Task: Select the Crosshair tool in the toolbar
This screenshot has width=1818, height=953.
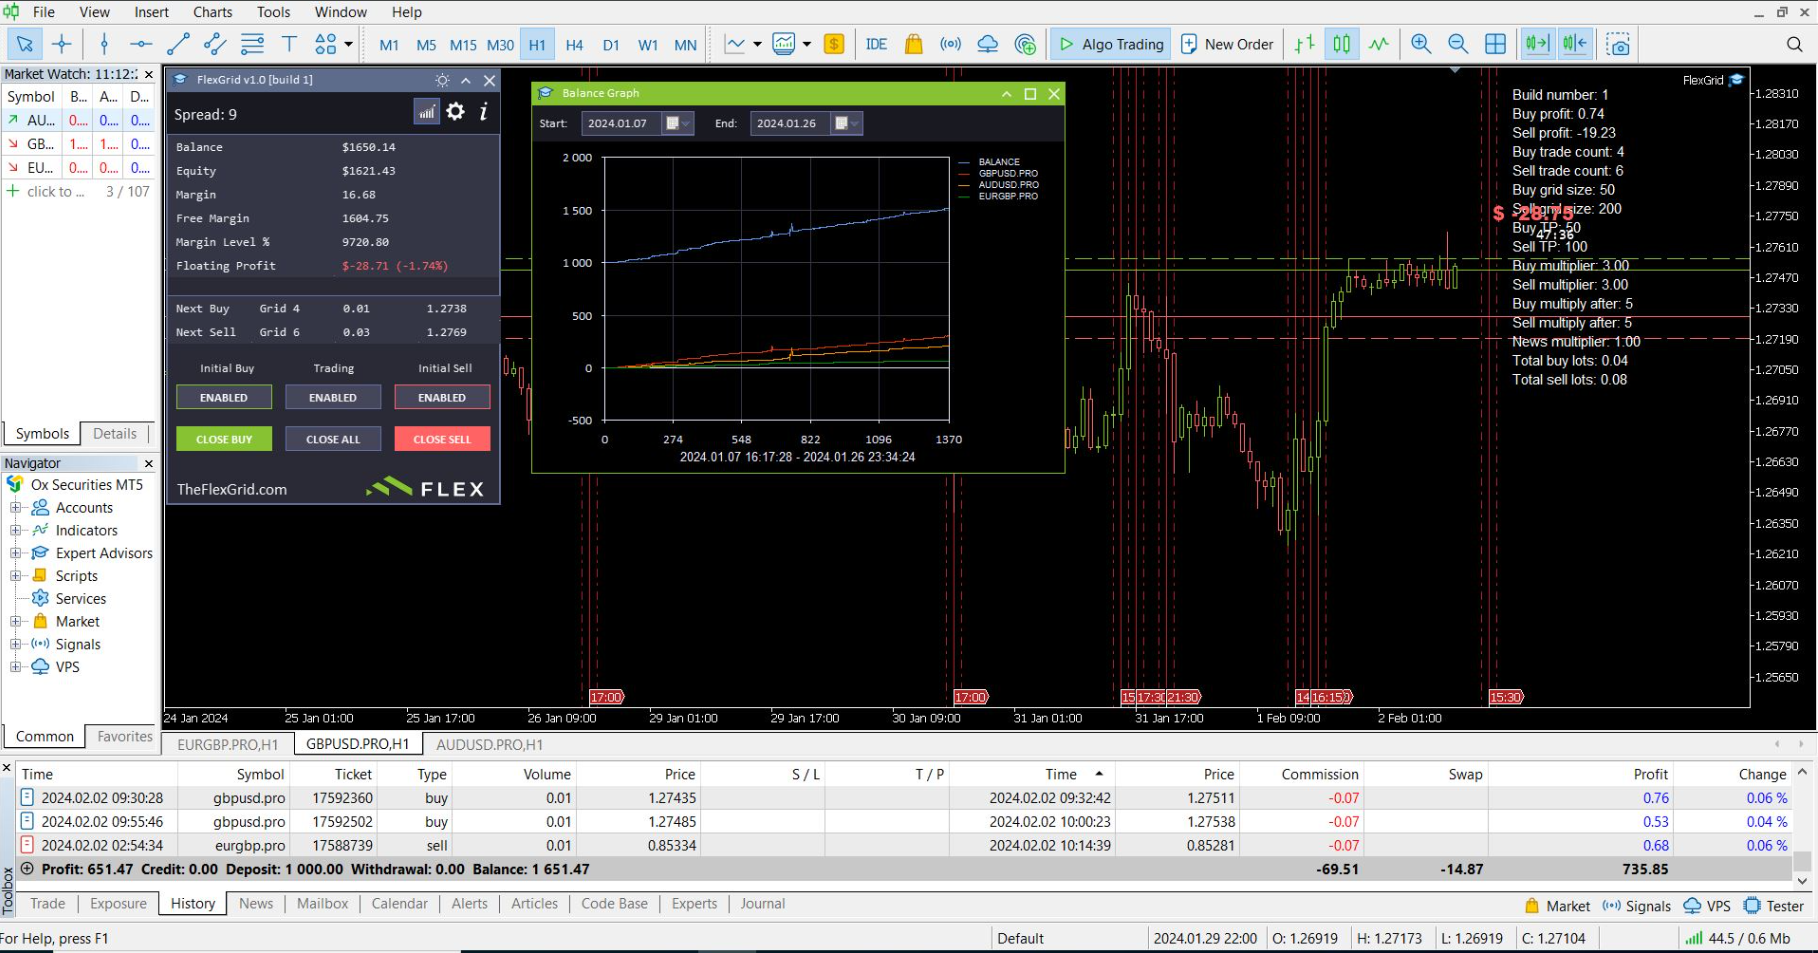Action: tap(62, 44)
